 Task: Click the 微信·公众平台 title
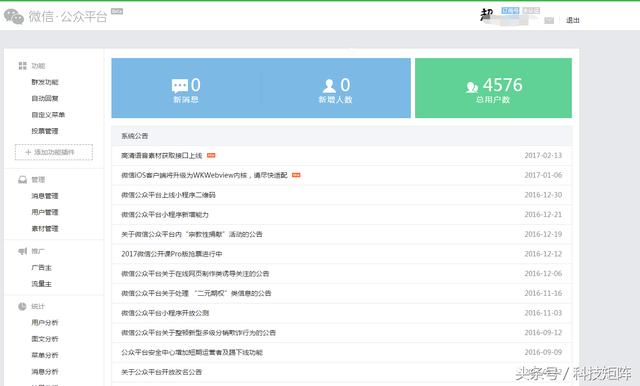tap(68, 16)
